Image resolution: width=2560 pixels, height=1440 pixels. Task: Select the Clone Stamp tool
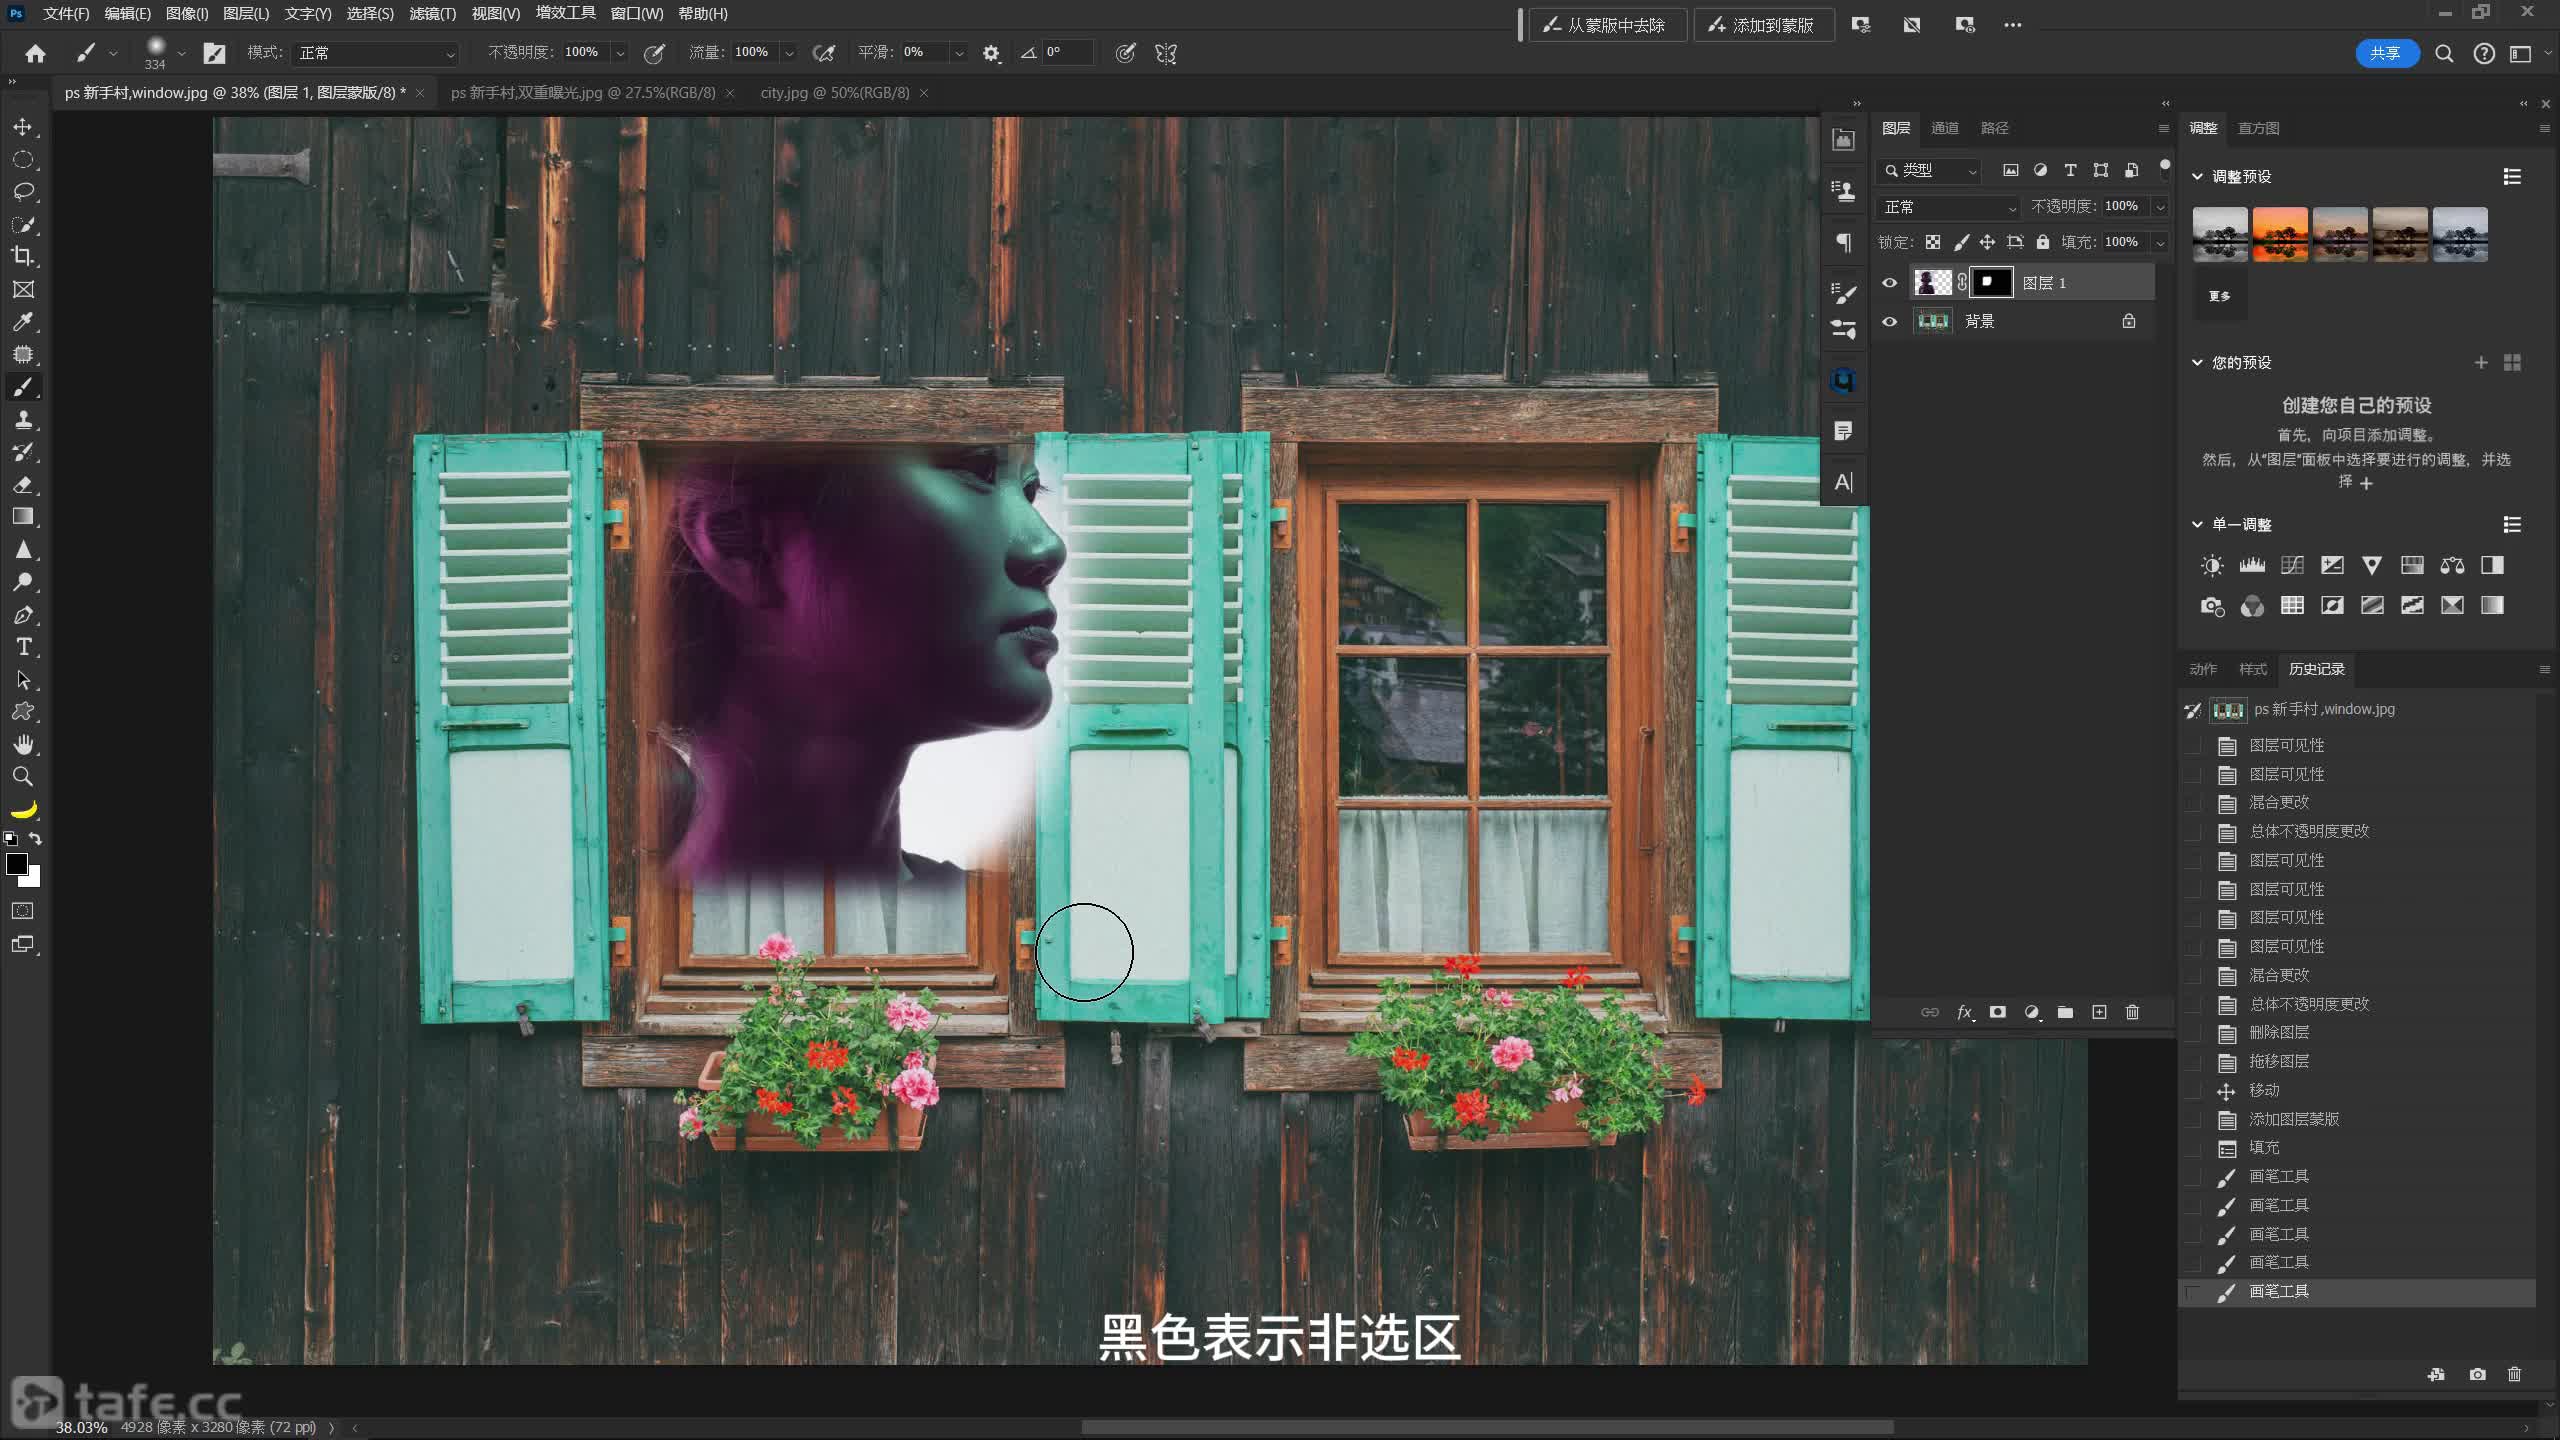(x=23, y=420)
